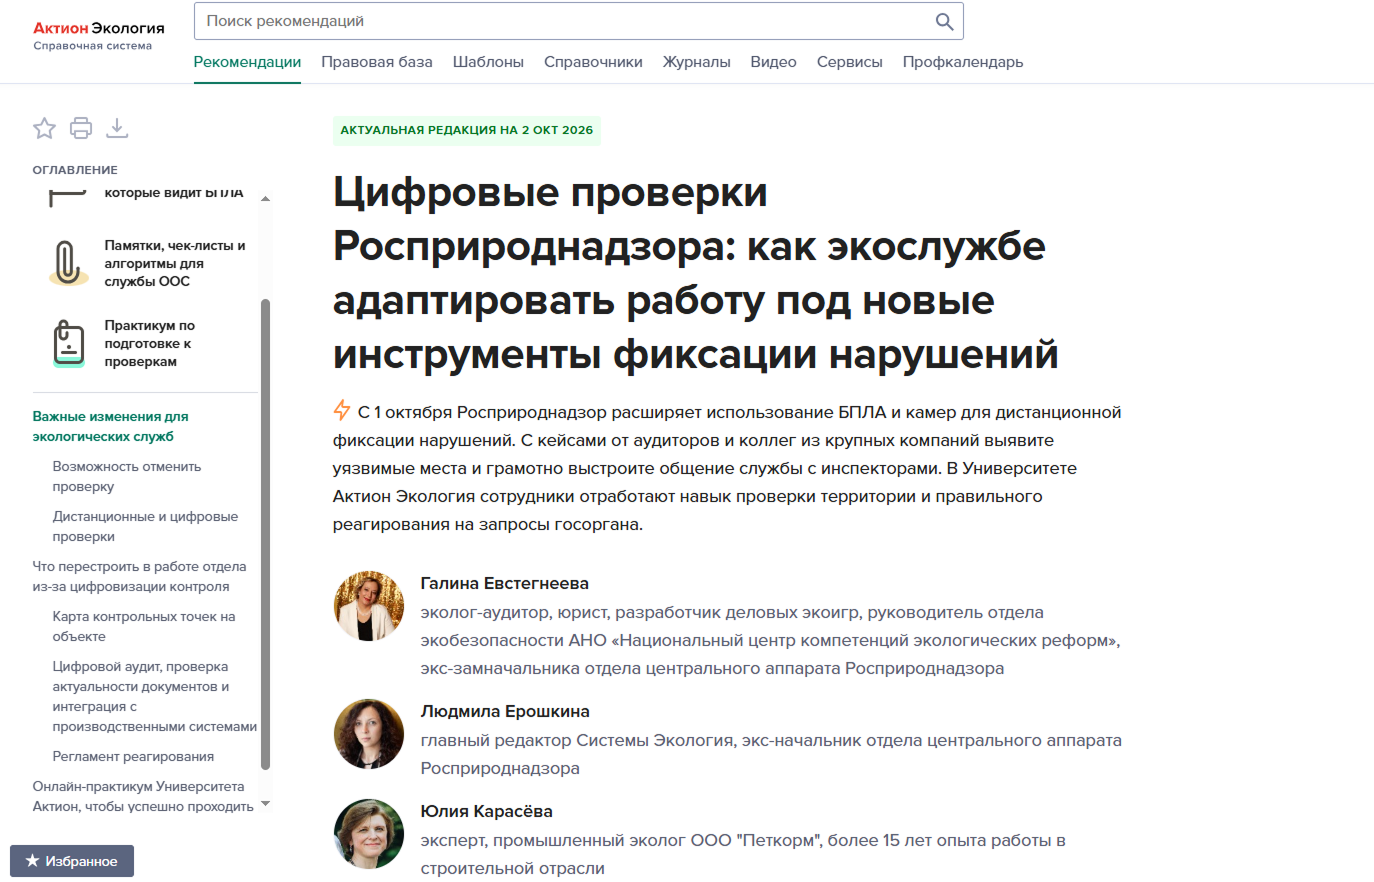Open the Шаблоны tab
The image size is (1374, 882).
(x=488, y=62)
